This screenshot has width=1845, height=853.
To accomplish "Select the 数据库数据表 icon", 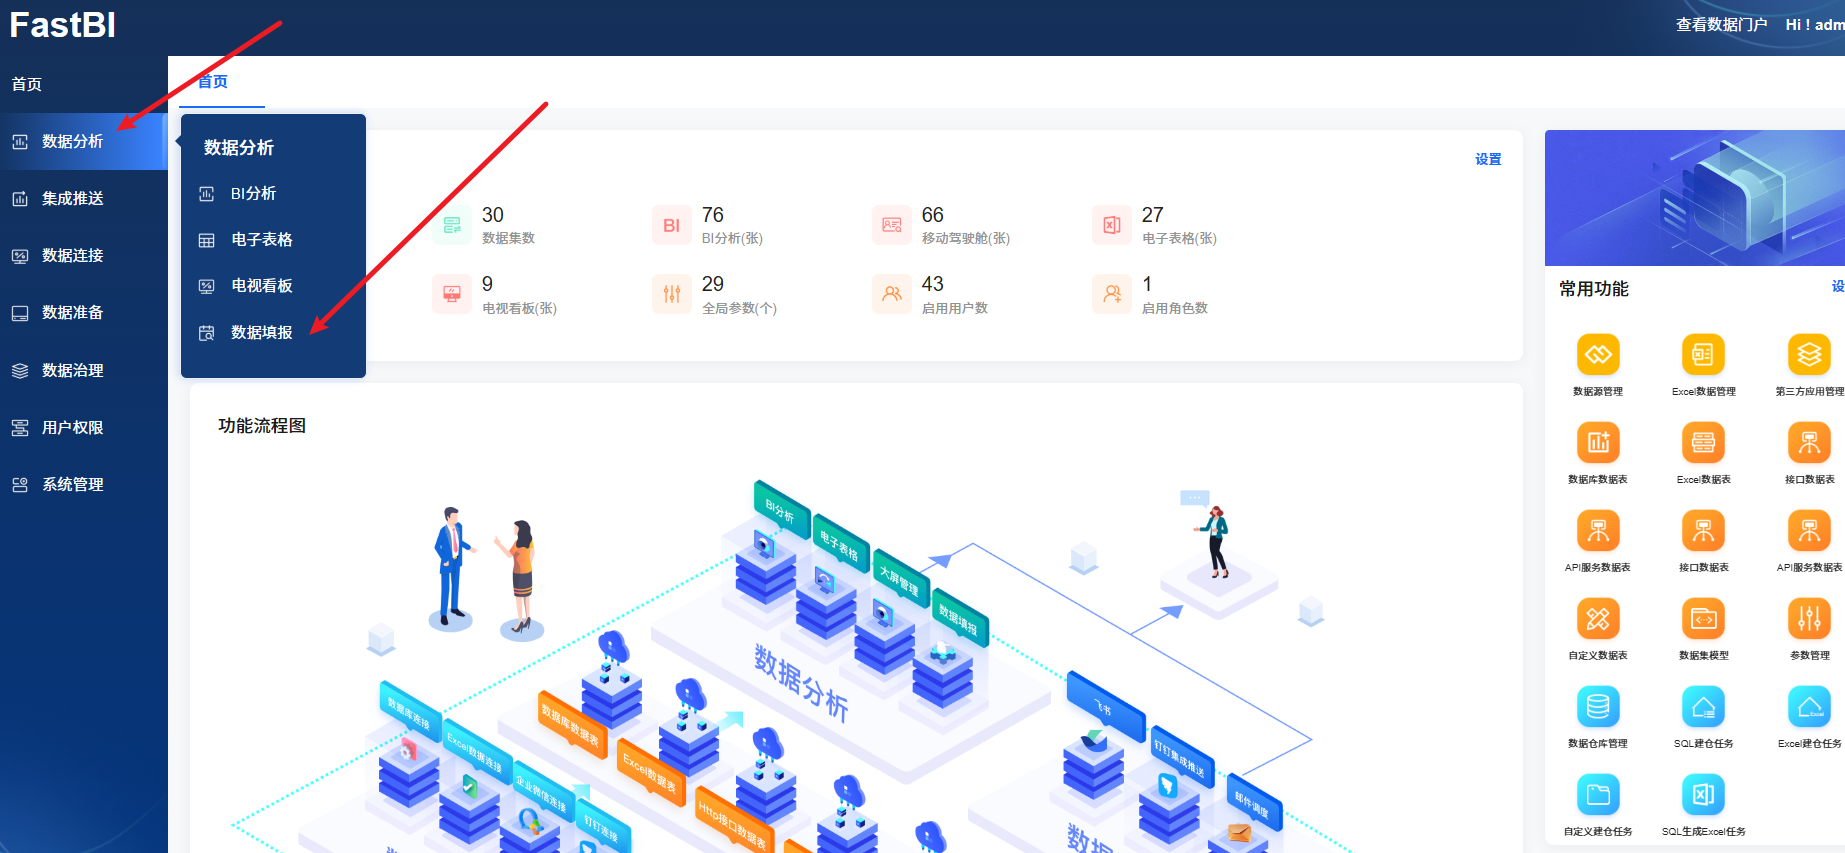I will (x=1598, y=443).
